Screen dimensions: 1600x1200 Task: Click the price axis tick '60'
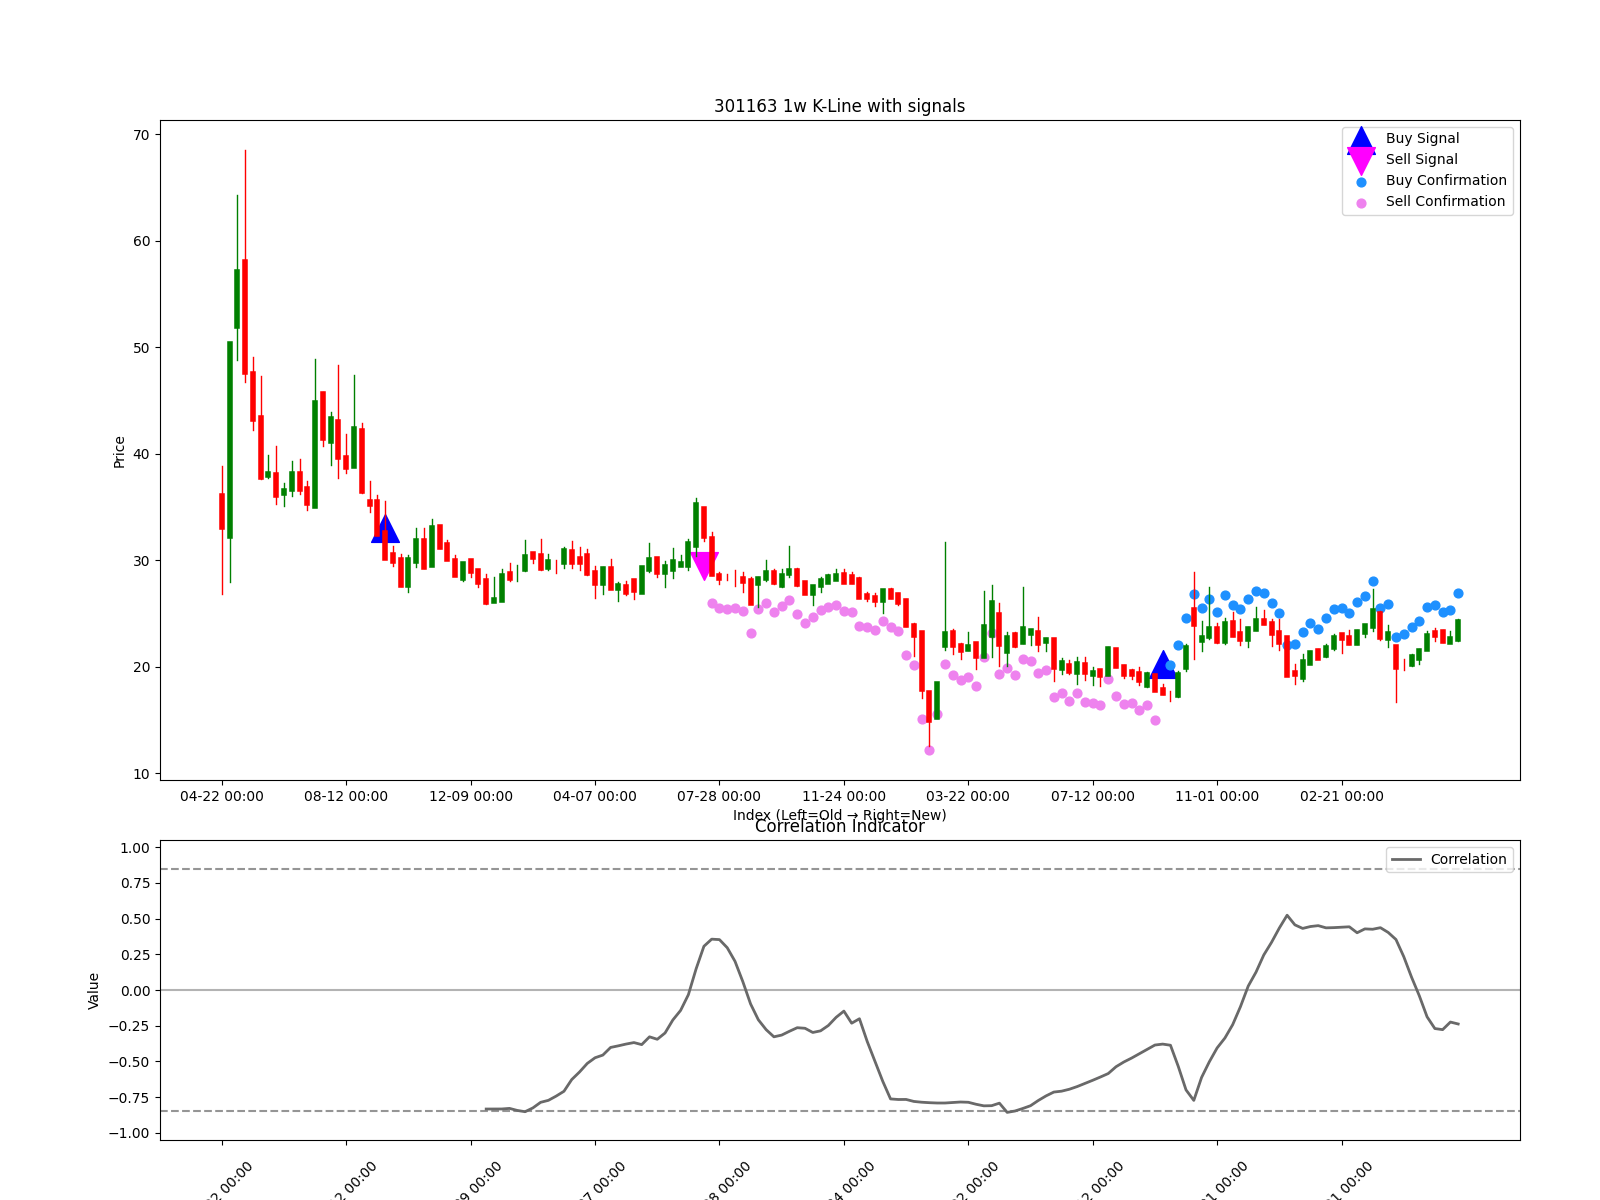point(141,241)
